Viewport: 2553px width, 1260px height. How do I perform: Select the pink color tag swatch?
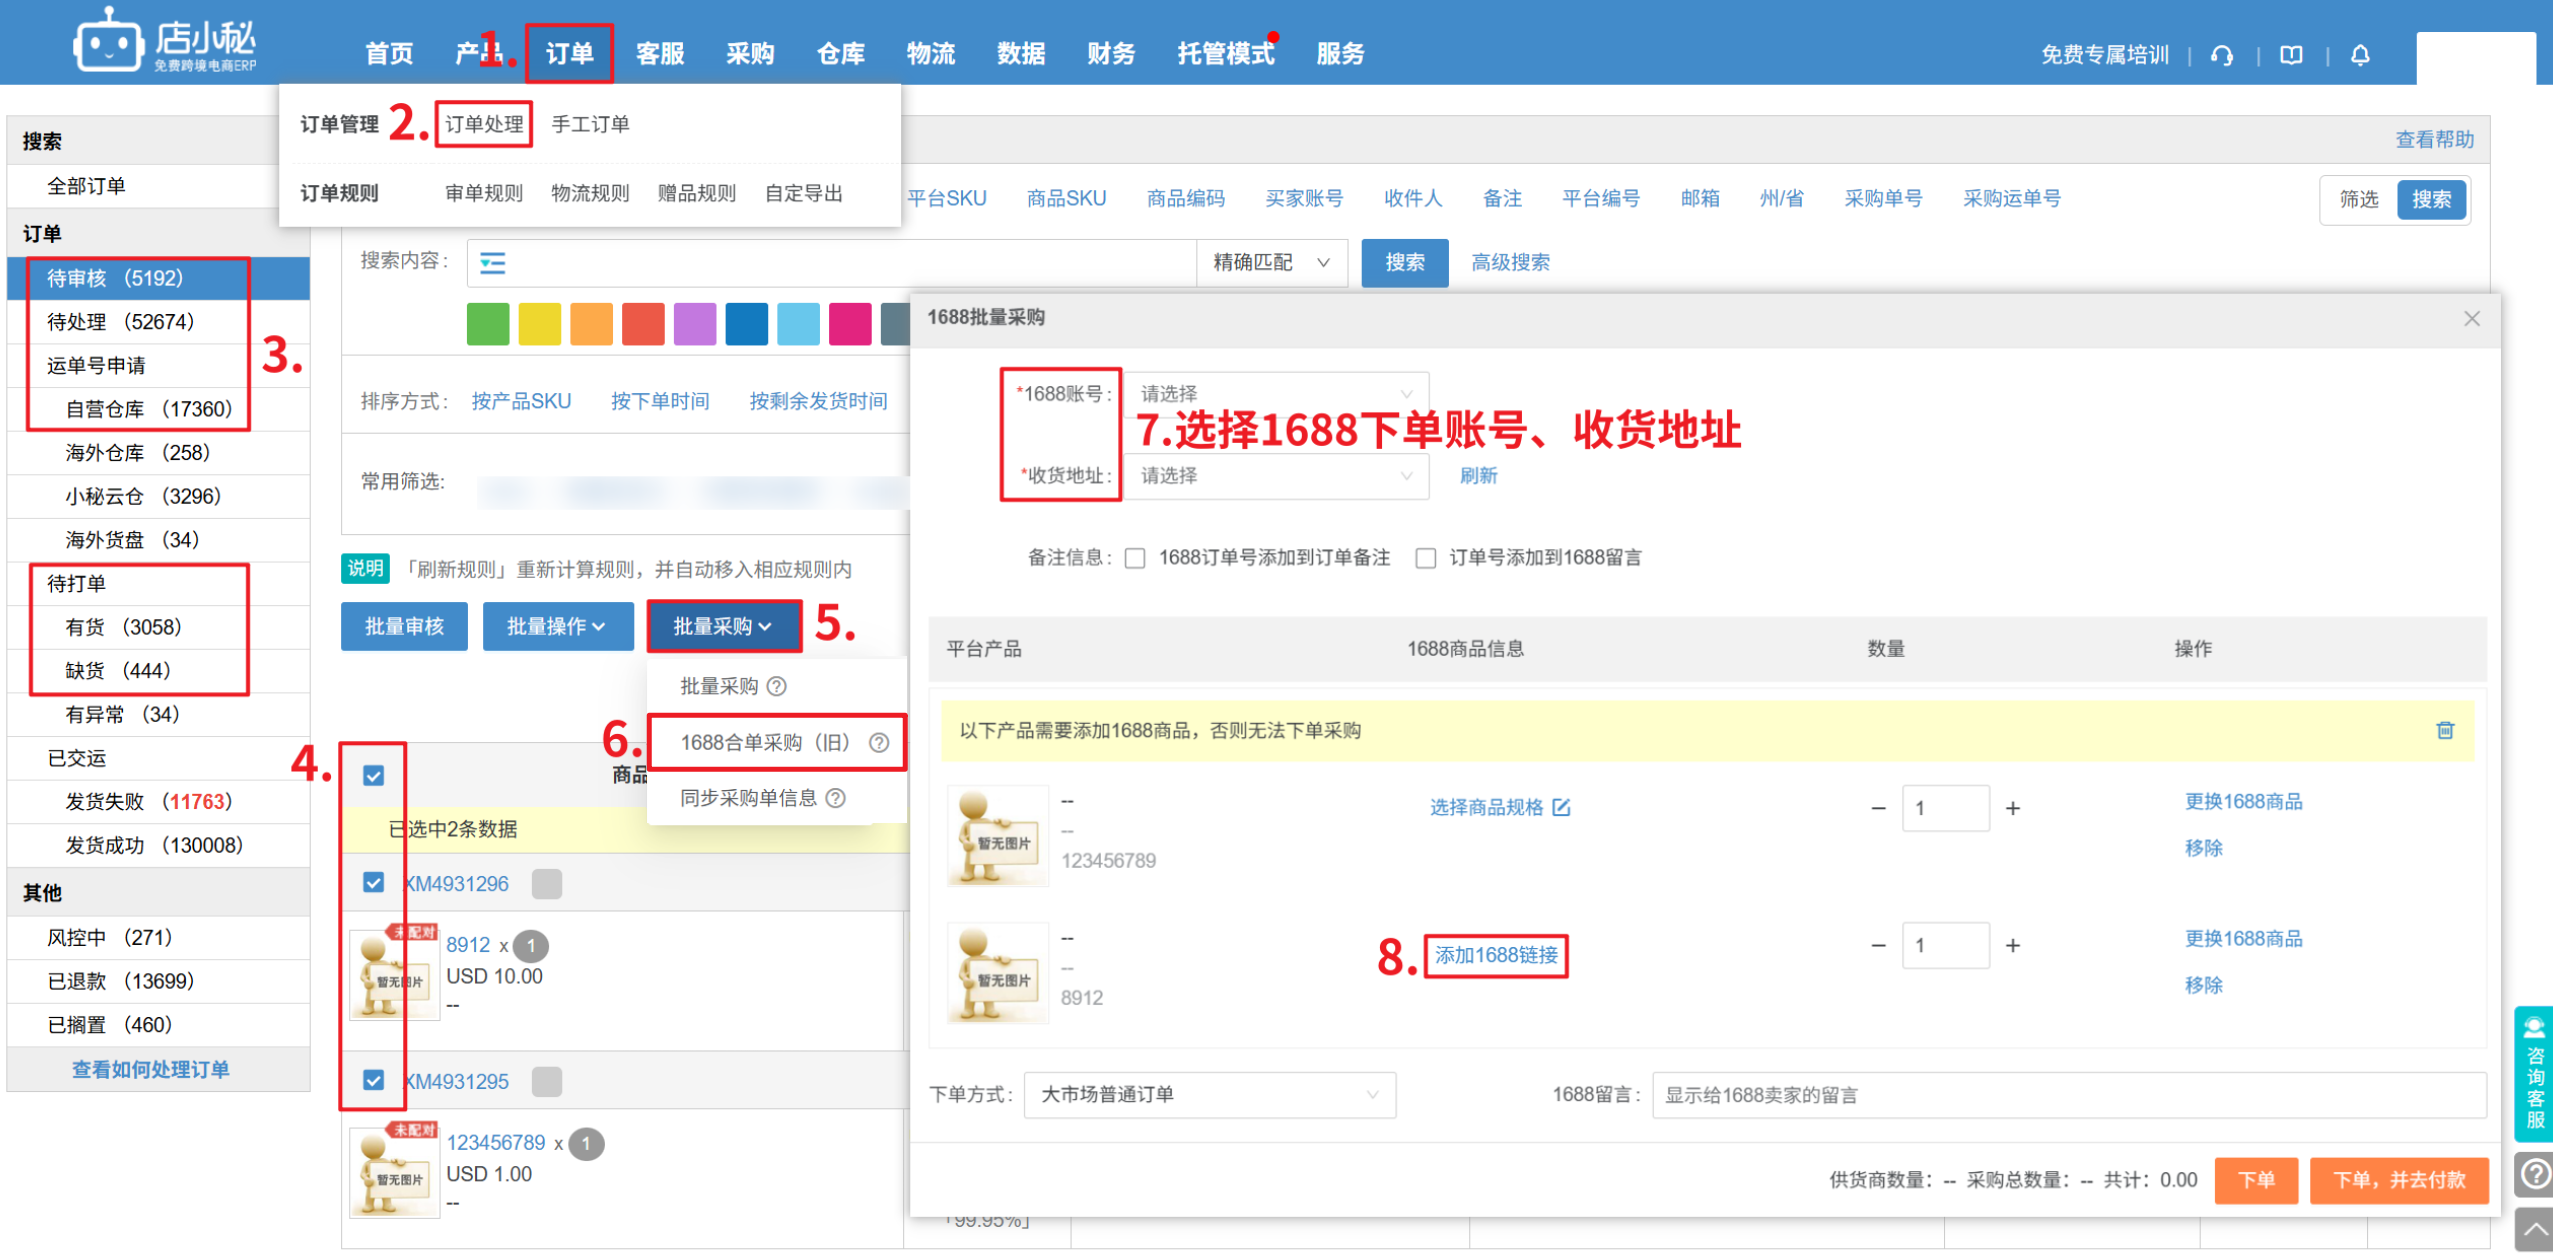(x=850, y=325)
